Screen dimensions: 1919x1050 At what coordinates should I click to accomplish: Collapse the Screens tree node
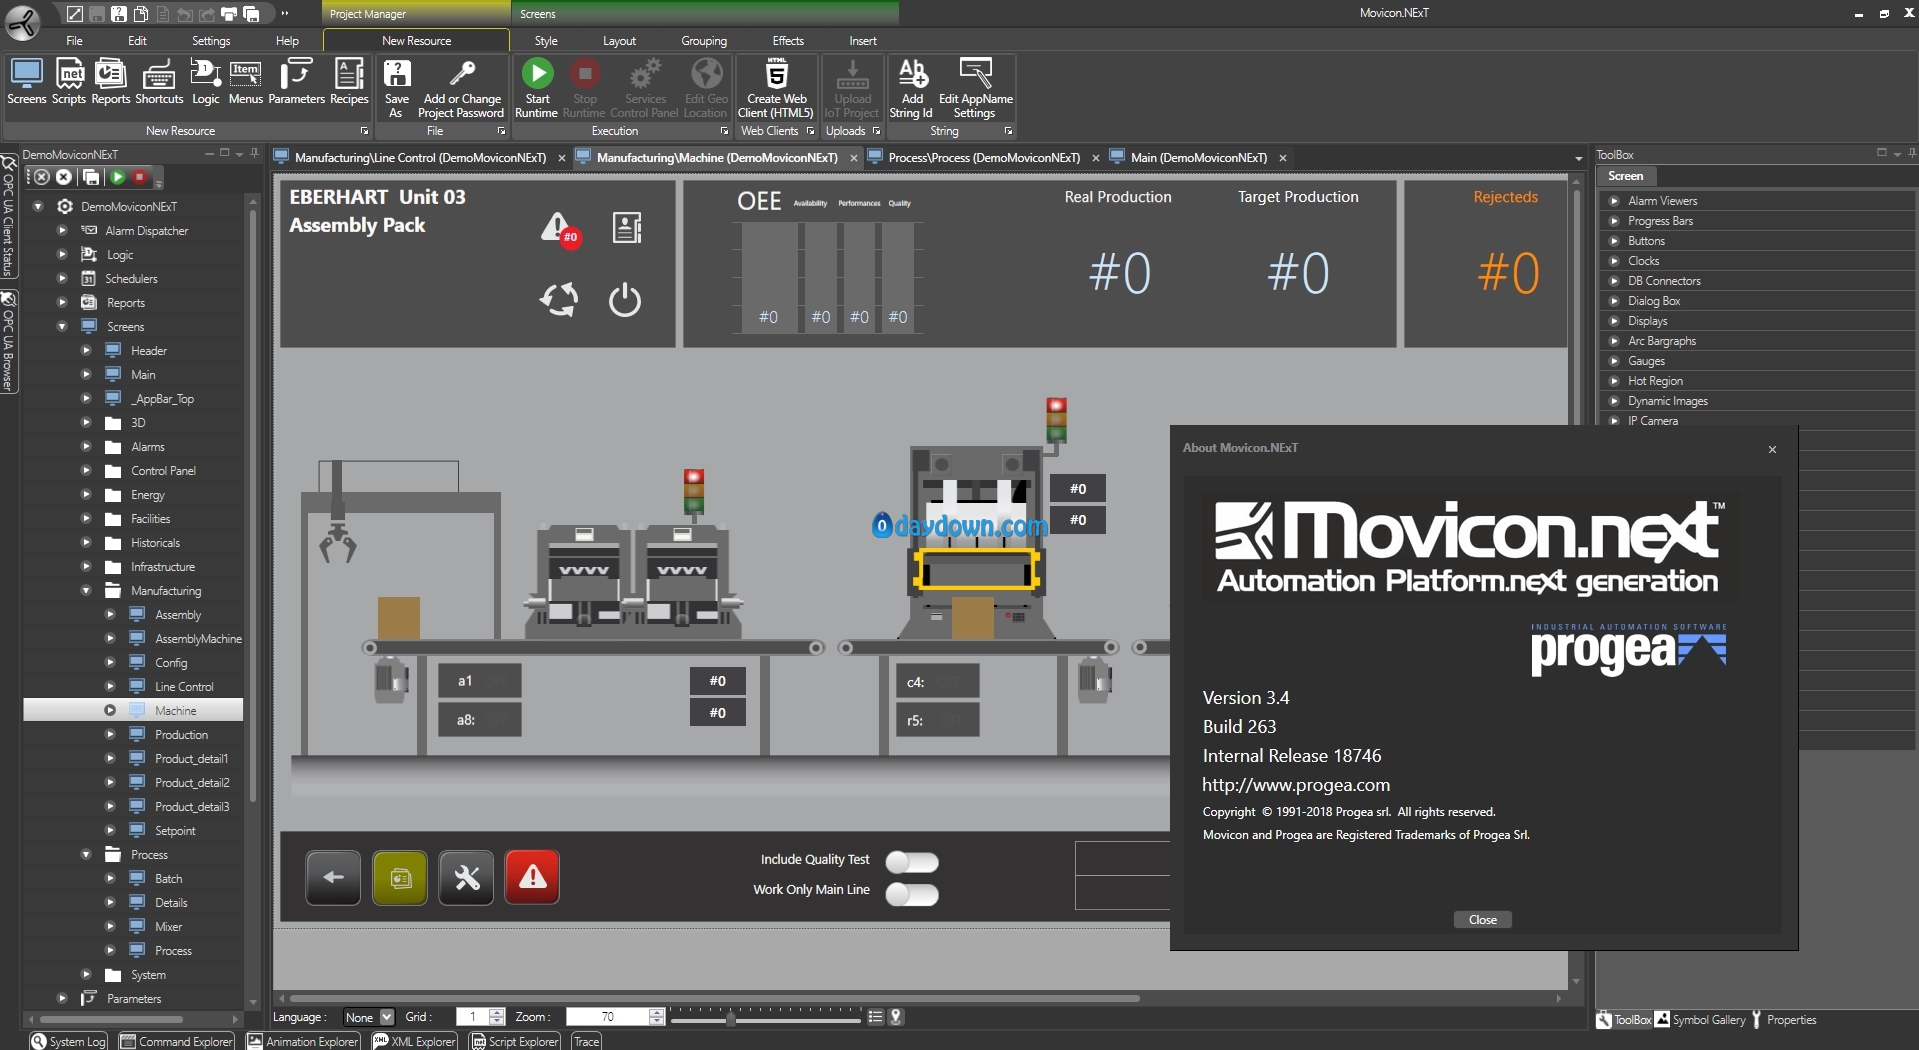tap(62, 326)
